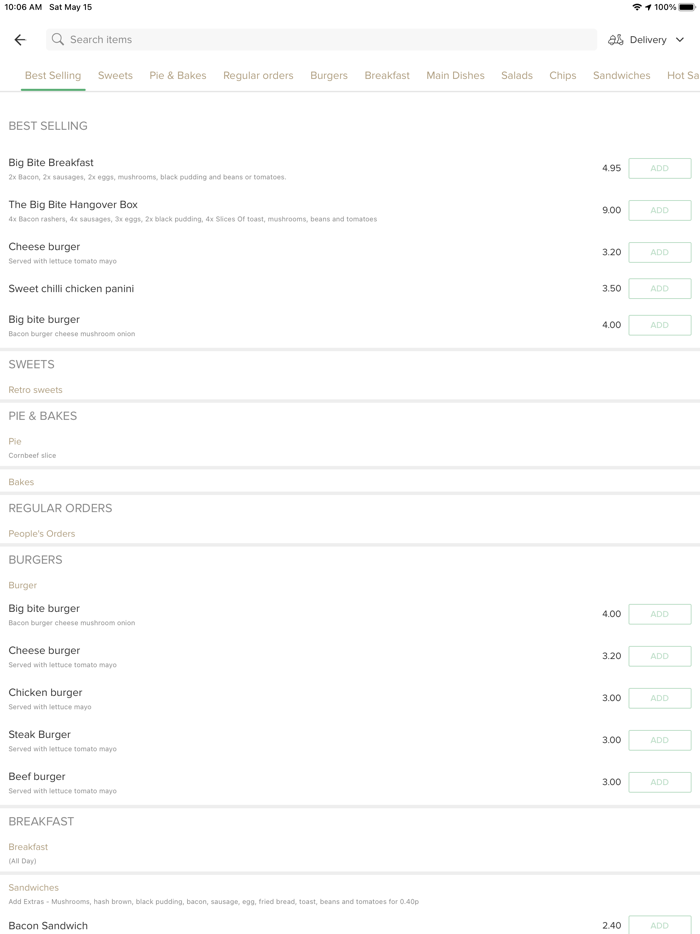700x934 pixels.
Task: Tap the back arrow icon
Action: pyautogui.click(x=20, y=40)
